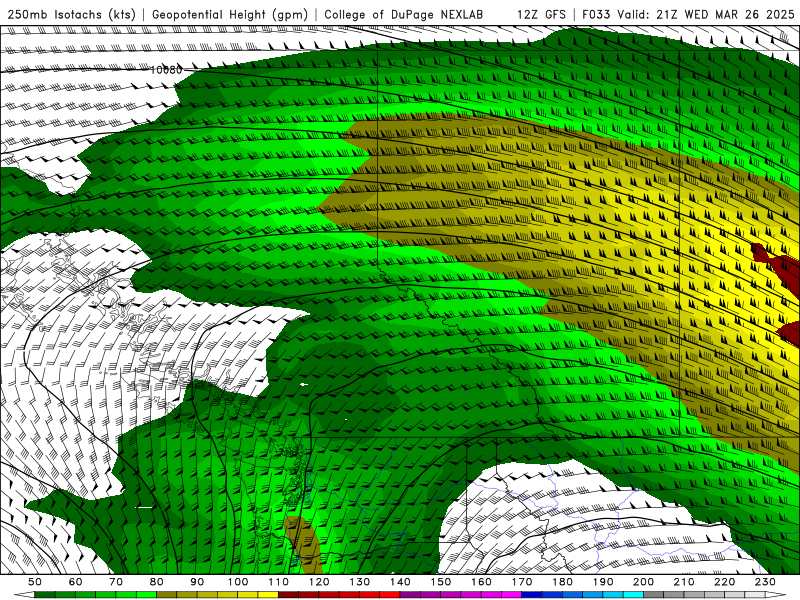The image size is (800, 600).
Task: Click the '12Z GFS' model run label
Action: pos(542,15)
